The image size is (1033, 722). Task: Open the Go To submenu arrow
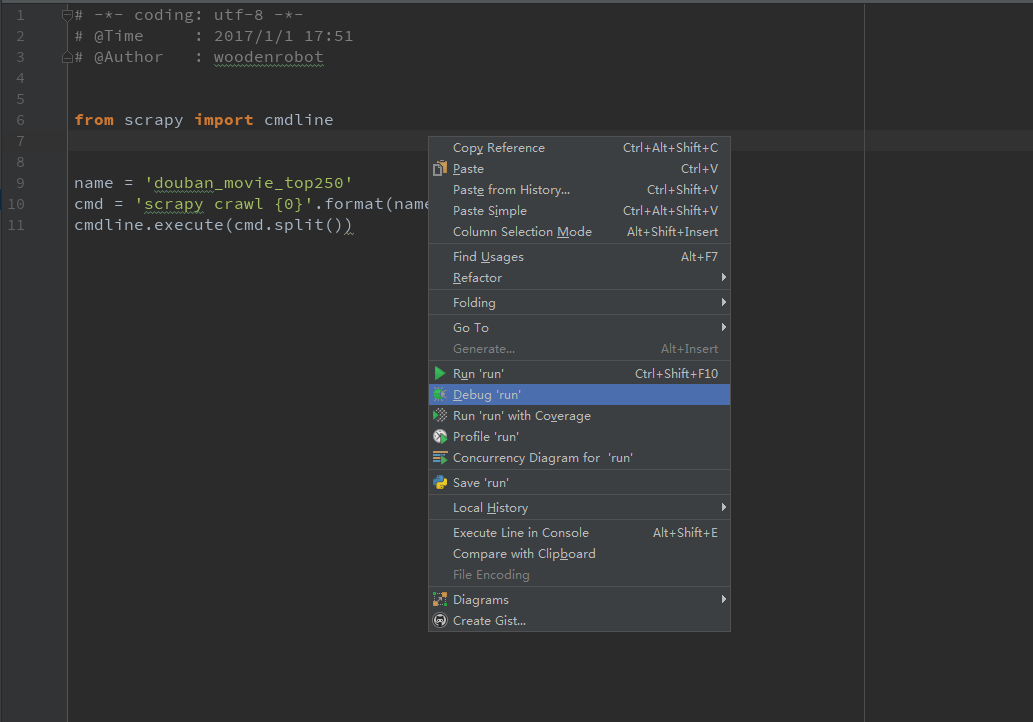[723, 328]
